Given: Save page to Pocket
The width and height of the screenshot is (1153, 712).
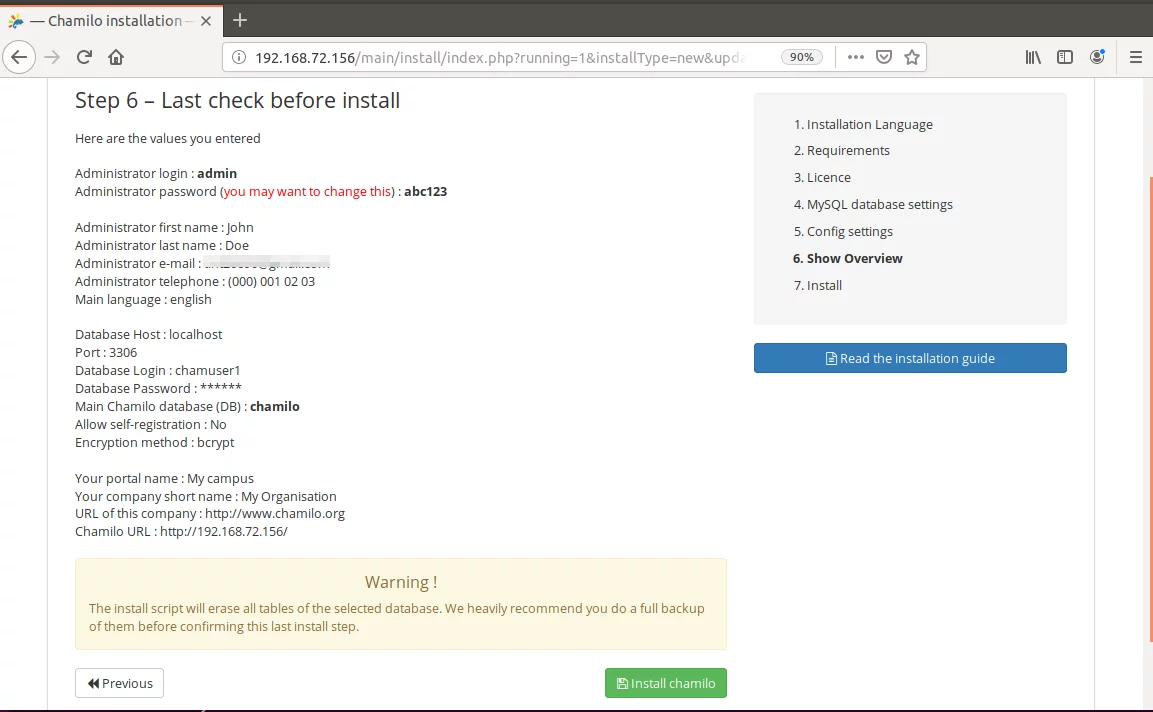Looking at the screenshot, I should click(x=884, y=57).
